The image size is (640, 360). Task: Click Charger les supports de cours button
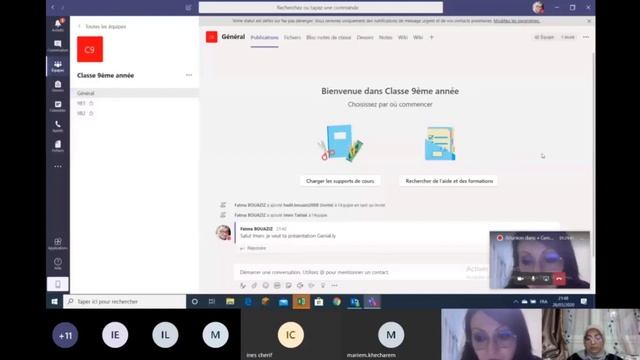point(340,181)
